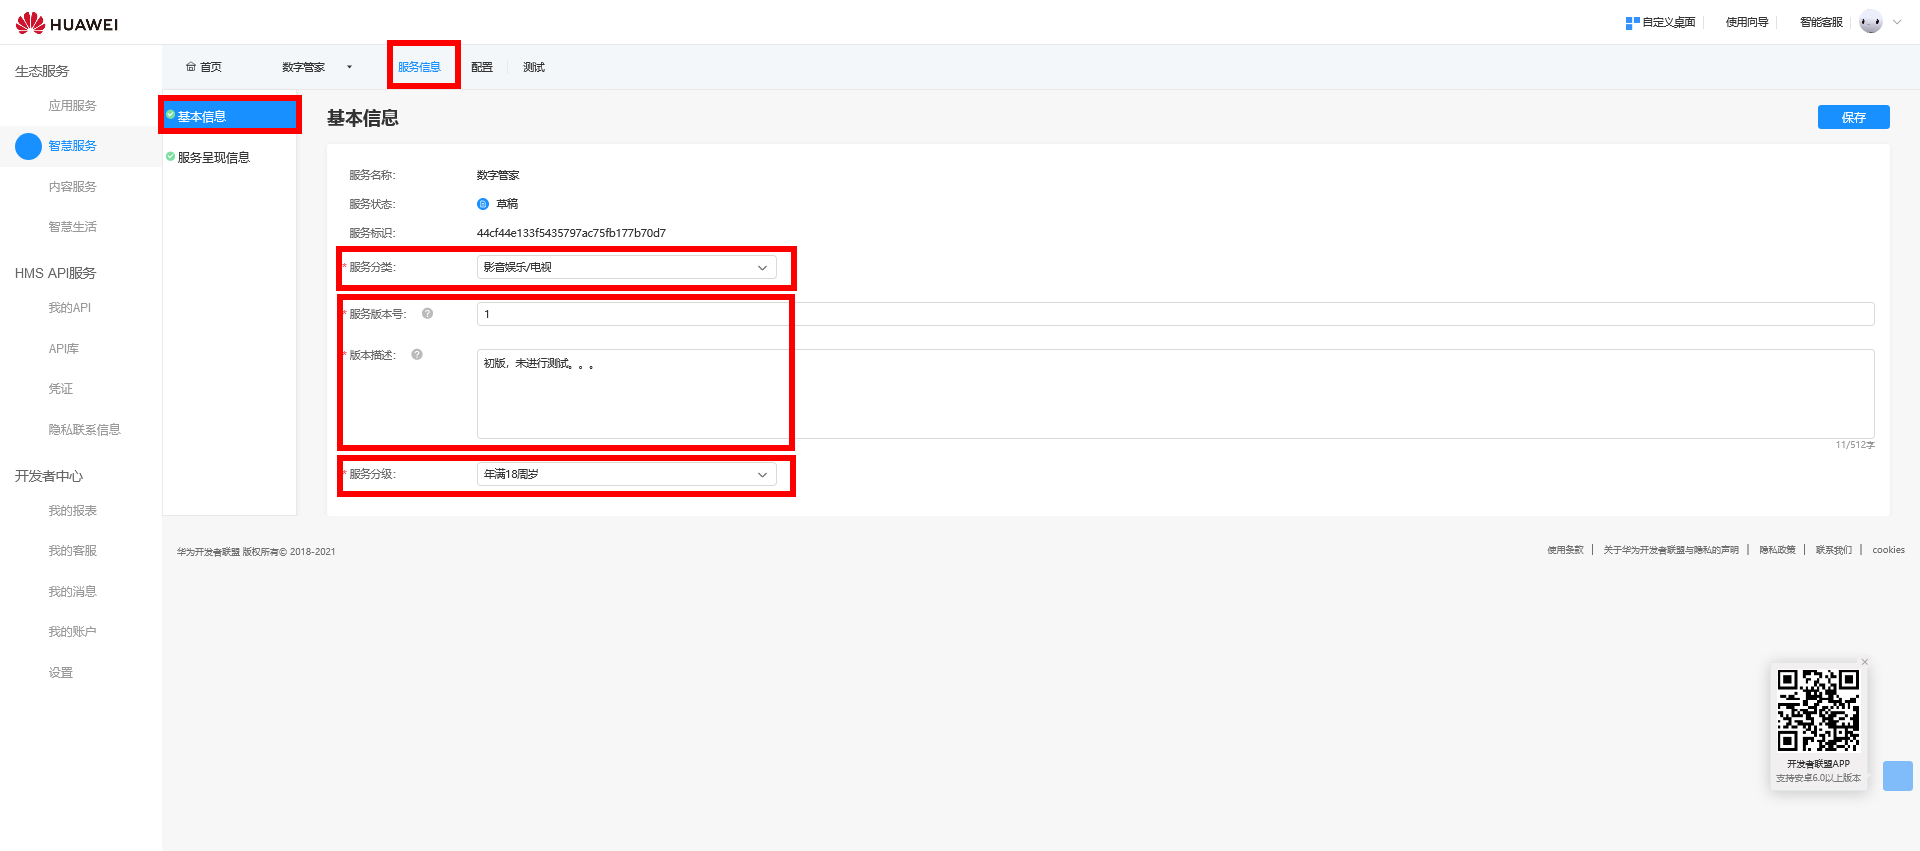Open 应用服务 in left sidebar

(72, 105)
